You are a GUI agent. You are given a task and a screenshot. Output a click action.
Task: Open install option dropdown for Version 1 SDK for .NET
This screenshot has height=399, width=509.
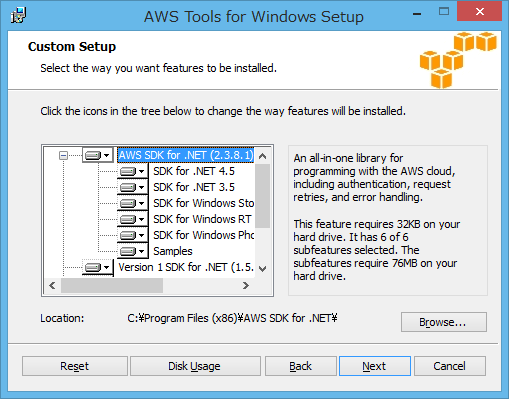point(98,267)
